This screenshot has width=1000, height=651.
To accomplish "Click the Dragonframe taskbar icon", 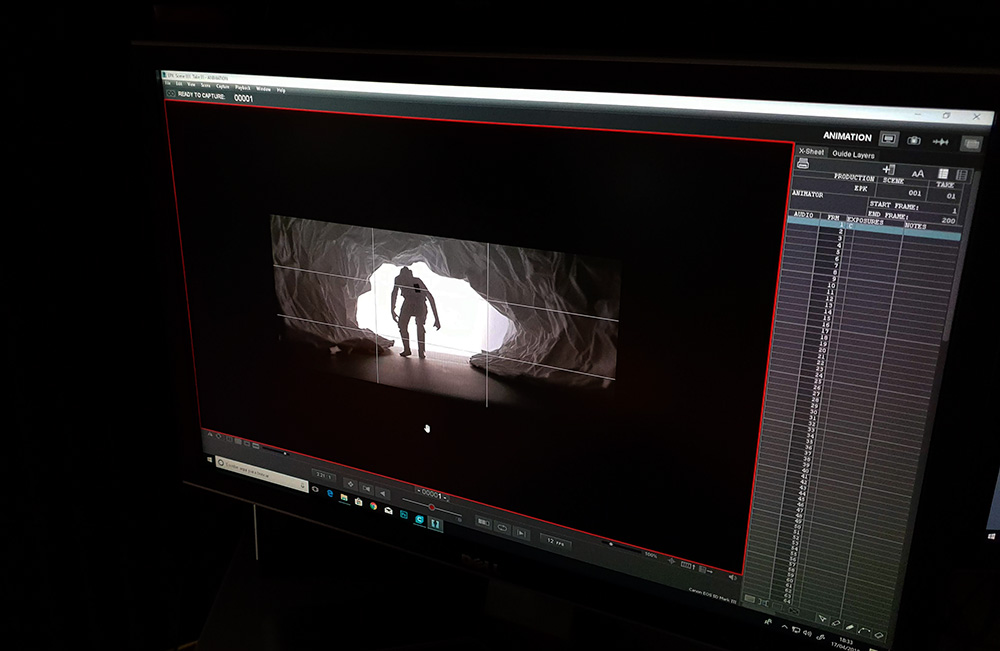I will (x=436, y=524).
